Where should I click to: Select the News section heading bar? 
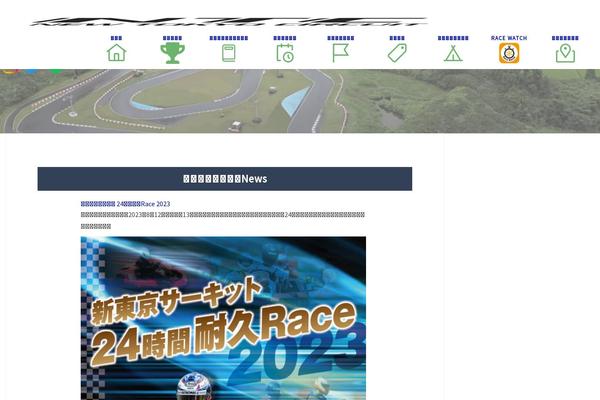pos(225,179)
